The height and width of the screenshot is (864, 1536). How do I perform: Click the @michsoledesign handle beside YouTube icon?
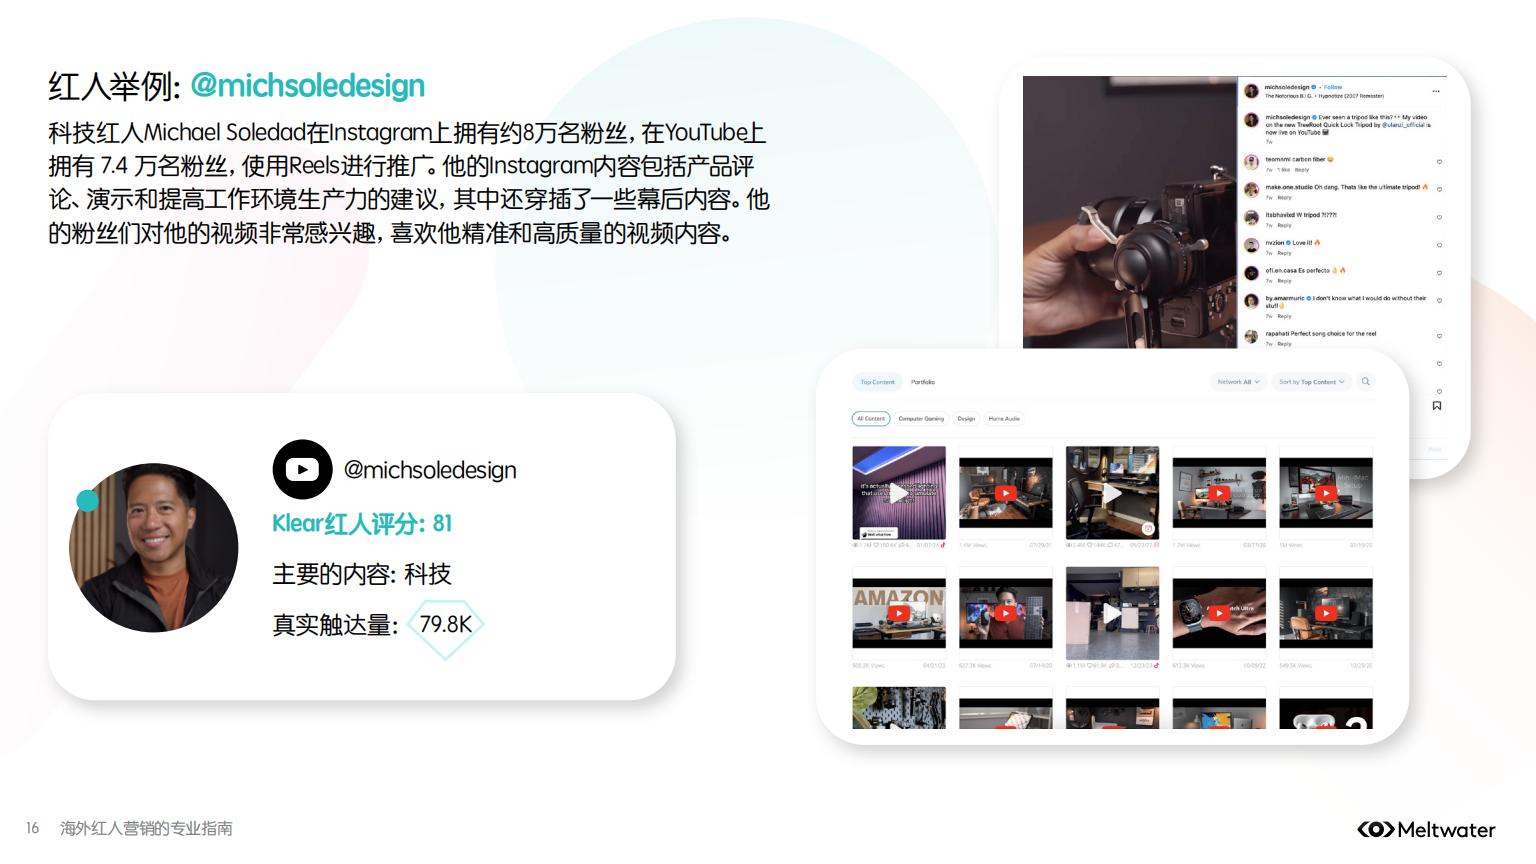pos(430,469)
